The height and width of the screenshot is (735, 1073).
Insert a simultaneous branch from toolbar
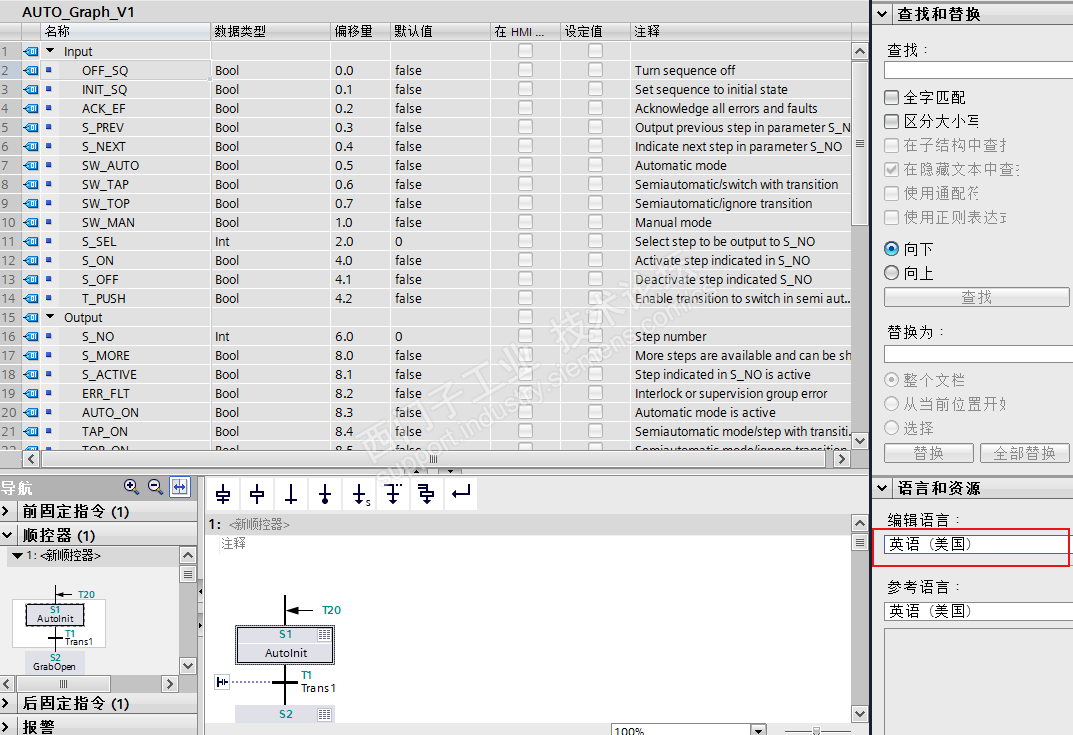point(427,493)
